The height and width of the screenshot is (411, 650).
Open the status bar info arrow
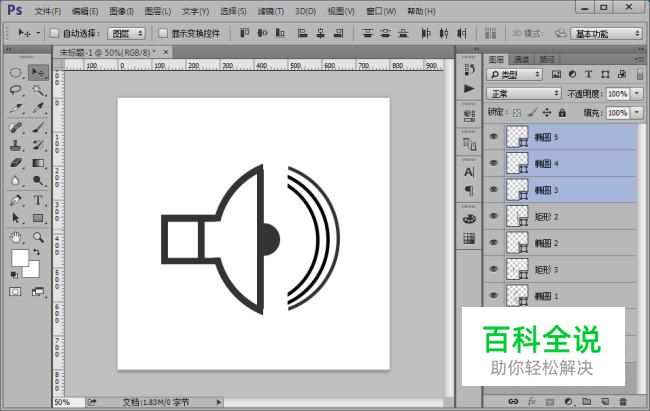[x=219, y=402]
